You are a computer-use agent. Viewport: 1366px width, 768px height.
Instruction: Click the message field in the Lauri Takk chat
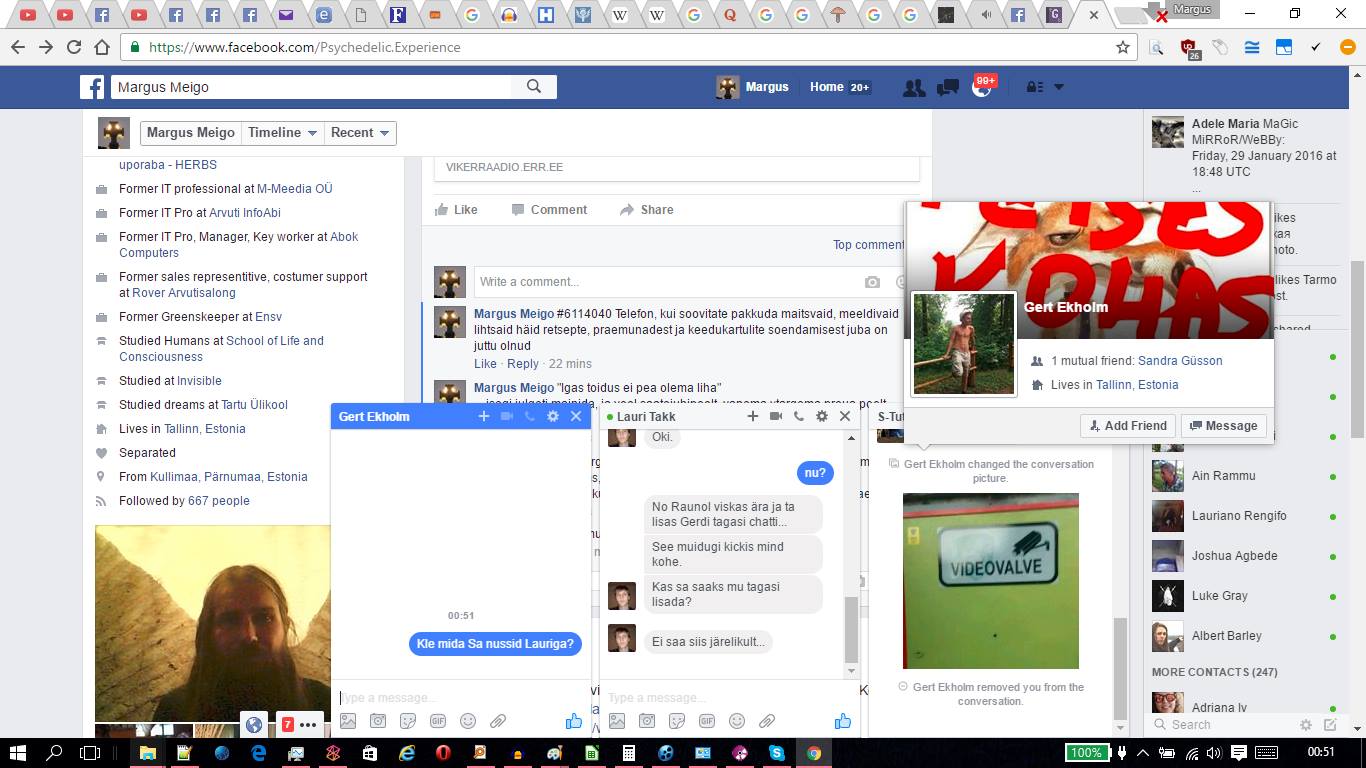730,697
